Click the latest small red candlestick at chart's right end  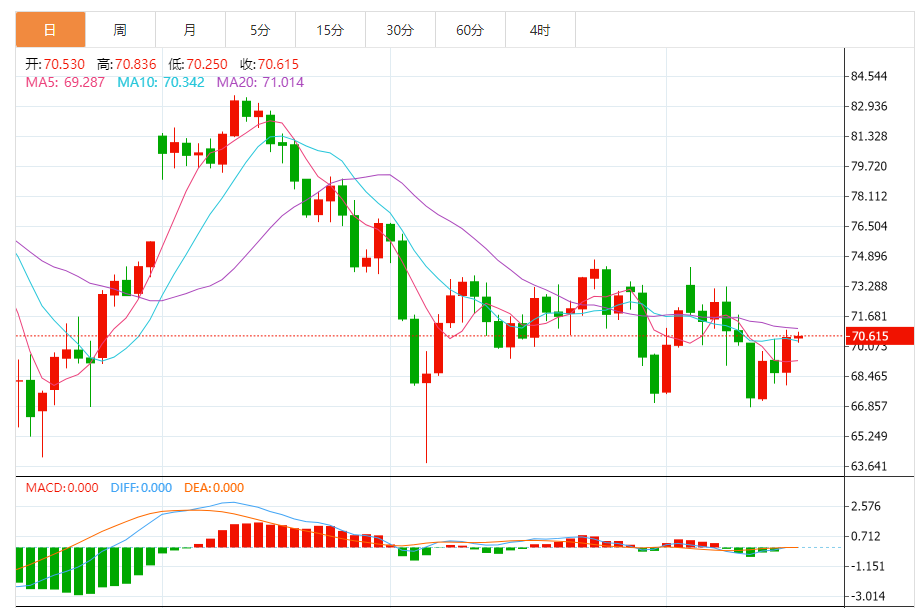[798, 337]
